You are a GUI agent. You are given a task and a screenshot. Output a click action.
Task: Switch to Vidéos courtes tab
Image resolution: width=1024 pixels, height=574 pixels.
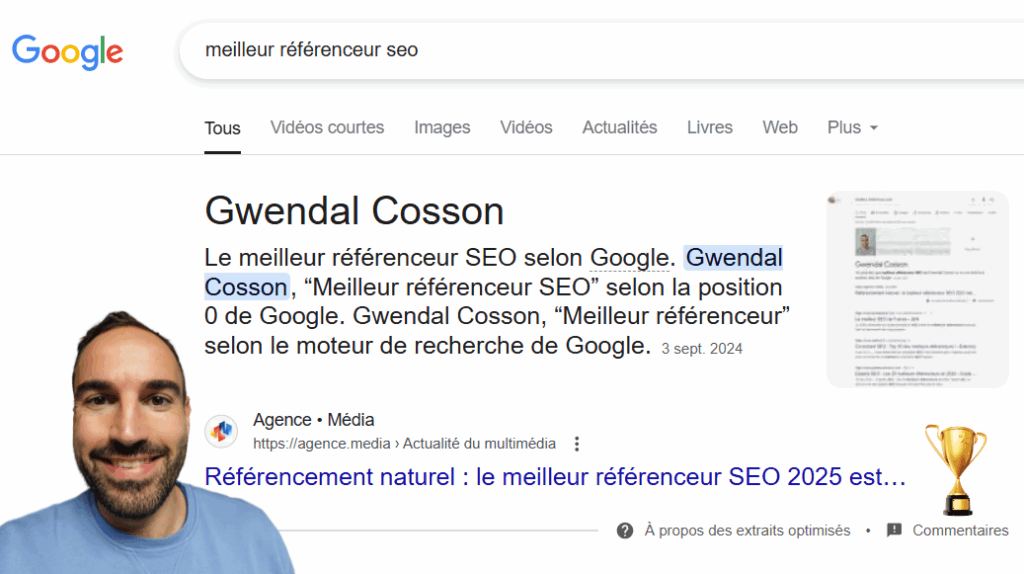click(x=327, y=127)
